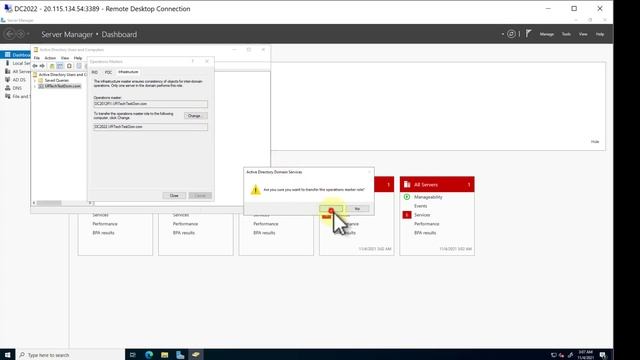Click the right arrow of the tree horizontal scrollbar
The image size is (640, 360).
(90, 203)
